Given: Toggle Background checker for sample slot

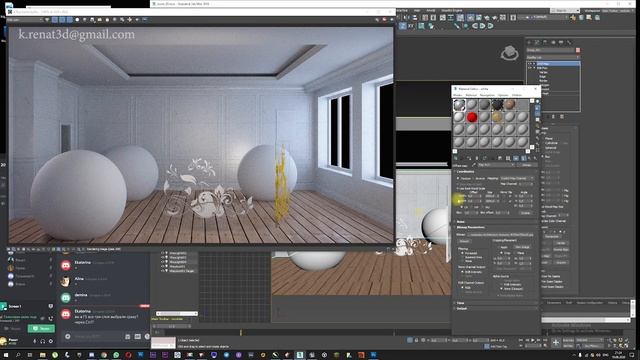Looking at the screenshot, I should click(x=538, y=114).
